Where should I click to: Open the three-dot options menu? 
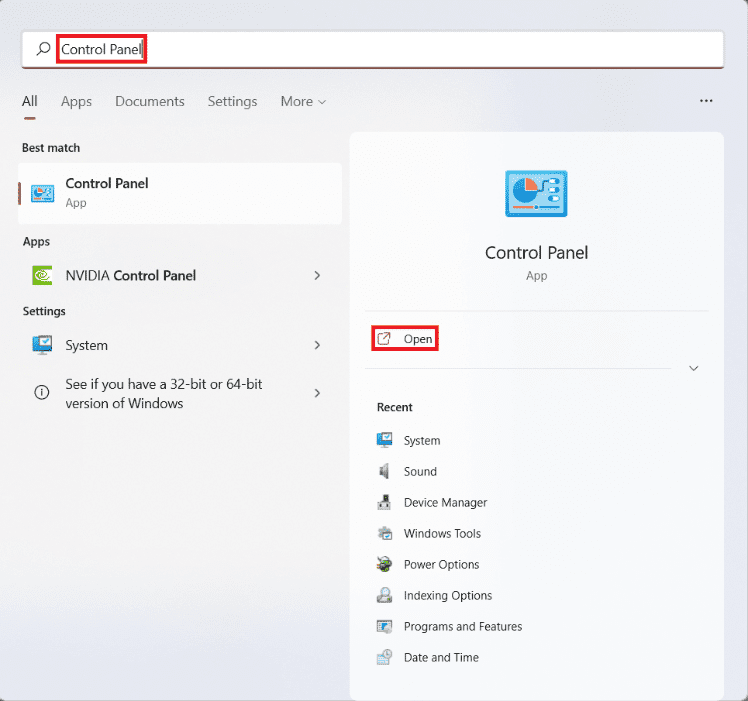(706, 101)
